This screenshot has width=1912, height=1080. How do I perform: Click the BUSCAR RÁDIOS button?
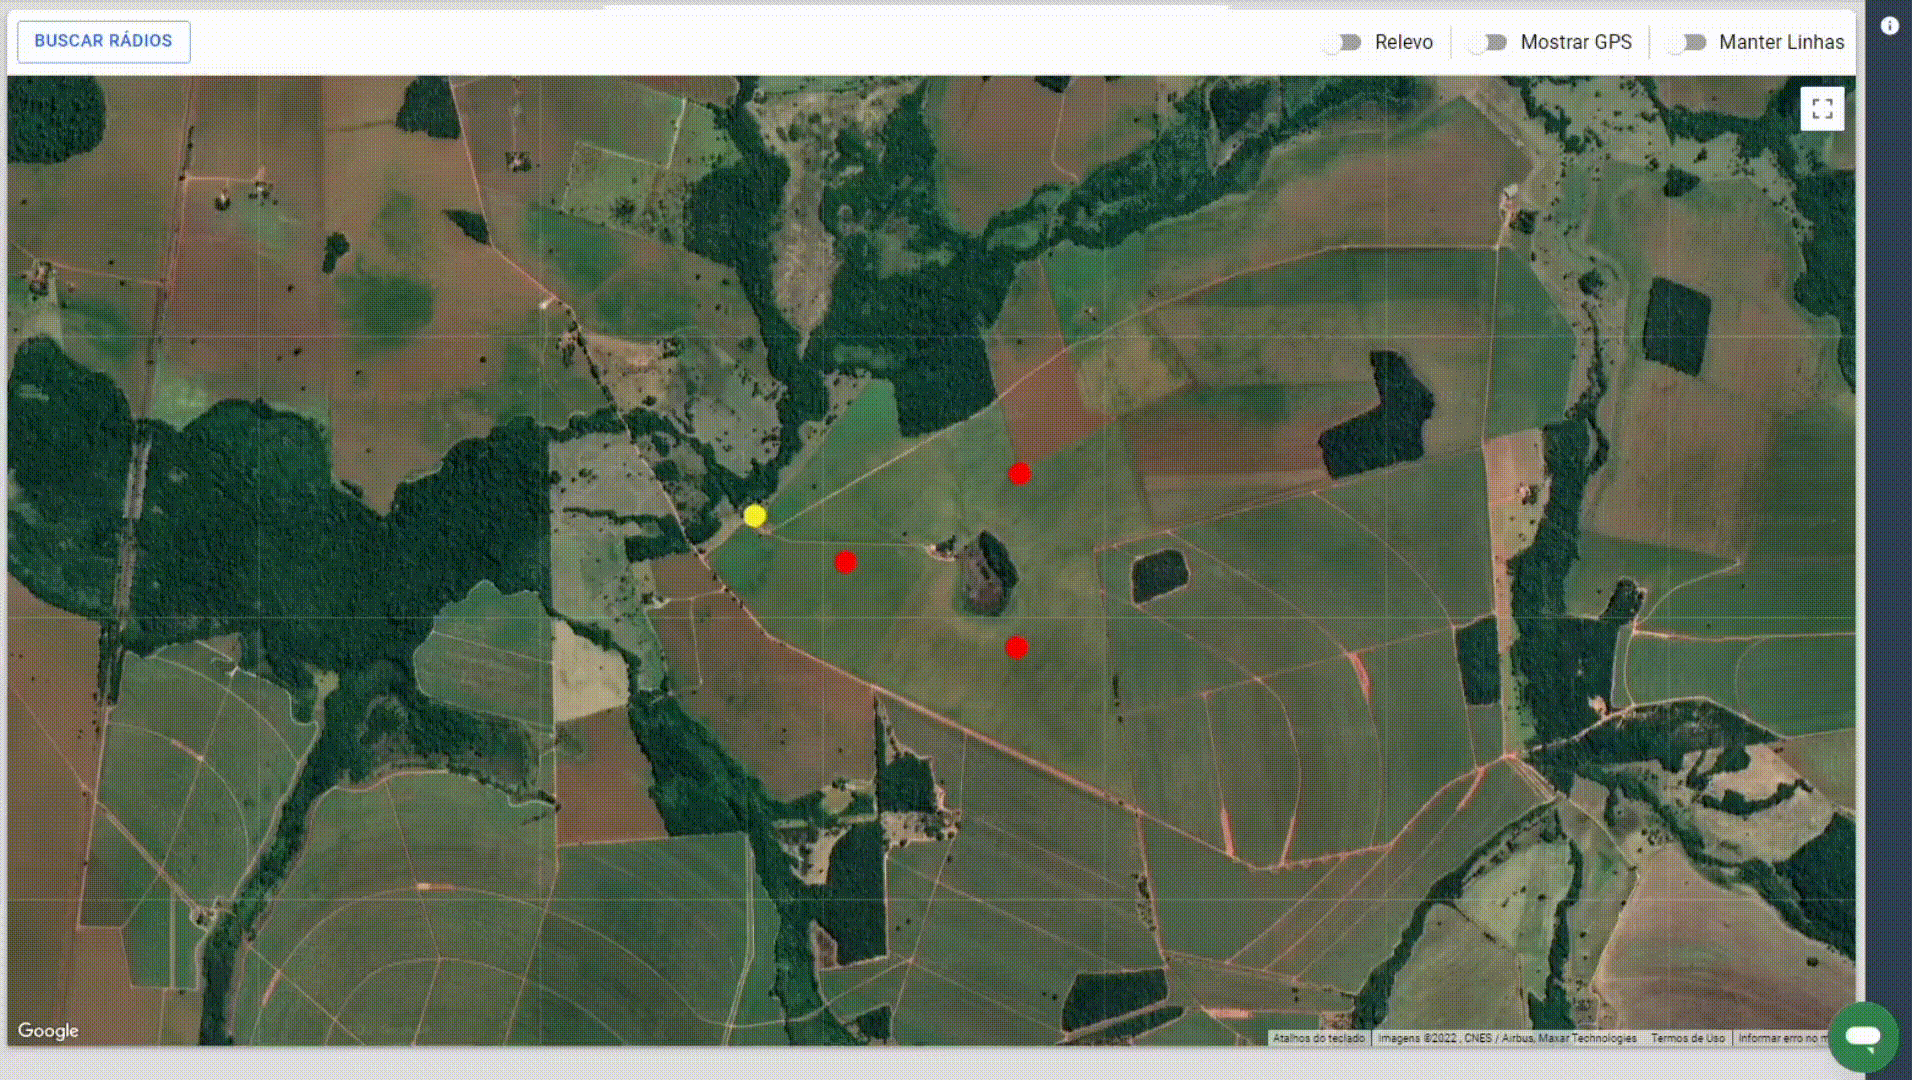coord(103,41)
